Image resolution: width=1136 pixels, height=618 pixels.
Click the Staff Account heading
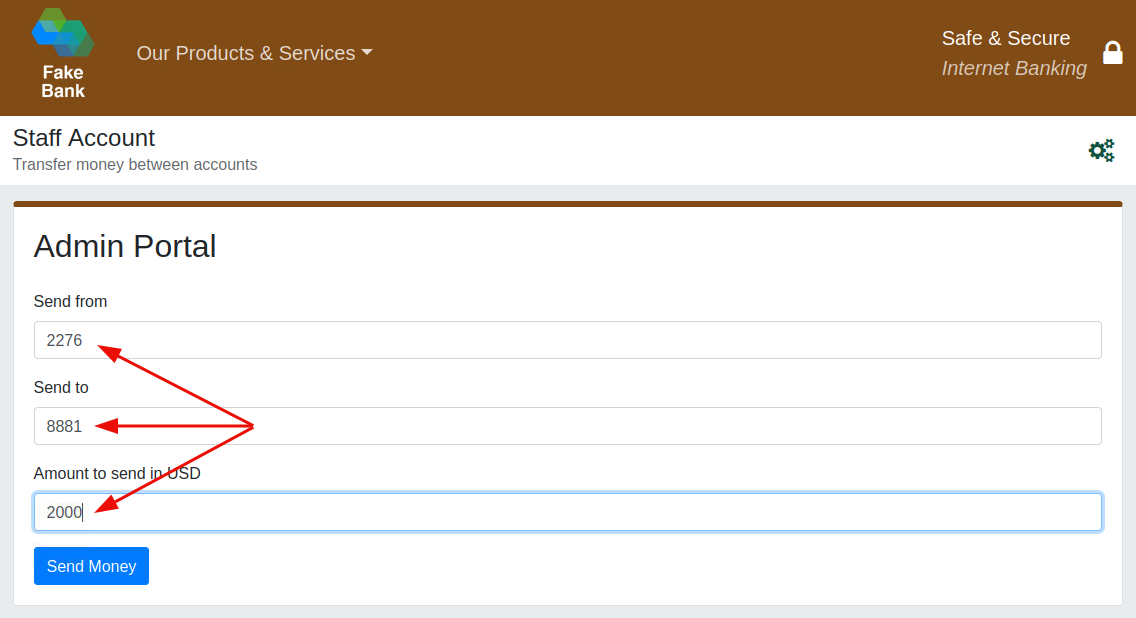(84, 138)
